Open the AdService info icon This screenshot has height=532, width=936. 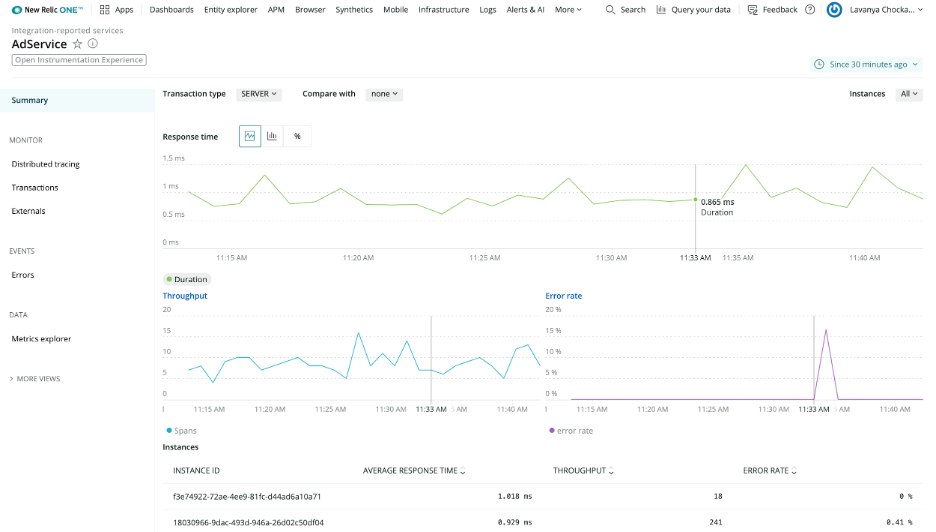(x=93, y=44)
